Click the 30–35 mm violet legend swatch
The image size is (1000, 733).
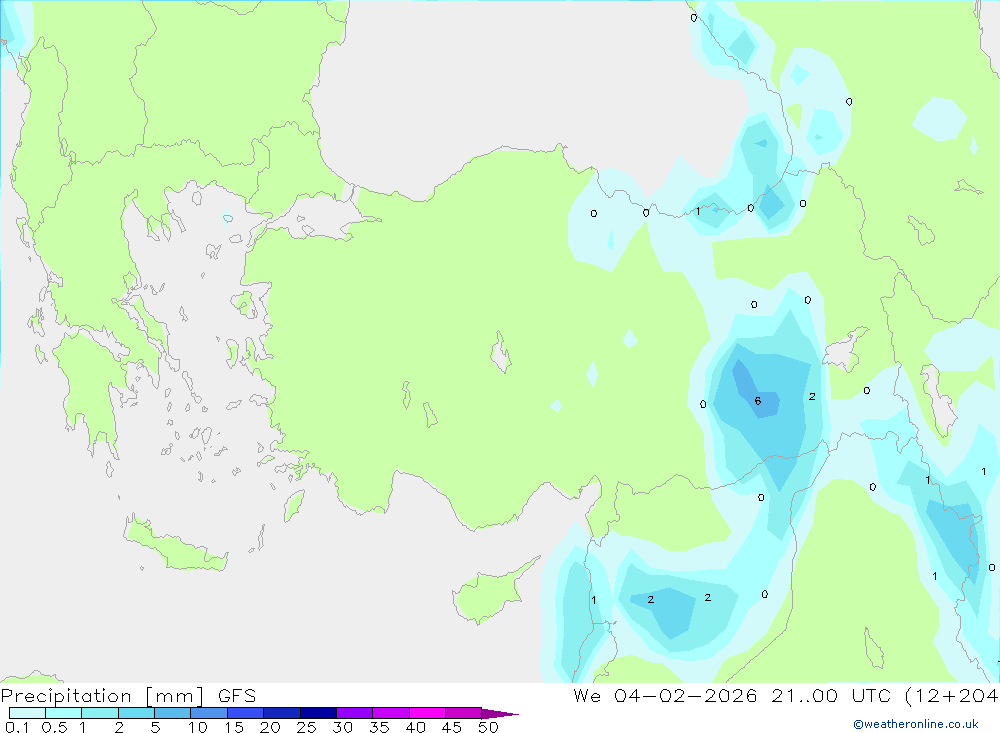355,713
